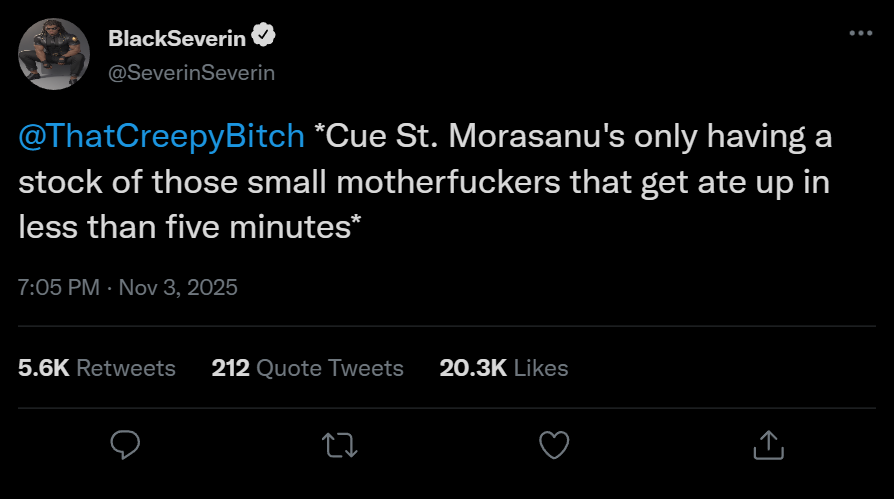Viewport: 894px width, 499px height.
Task: Click the 5.6K retweet count number
Action: pyautogui.click(x=44, y=368)
